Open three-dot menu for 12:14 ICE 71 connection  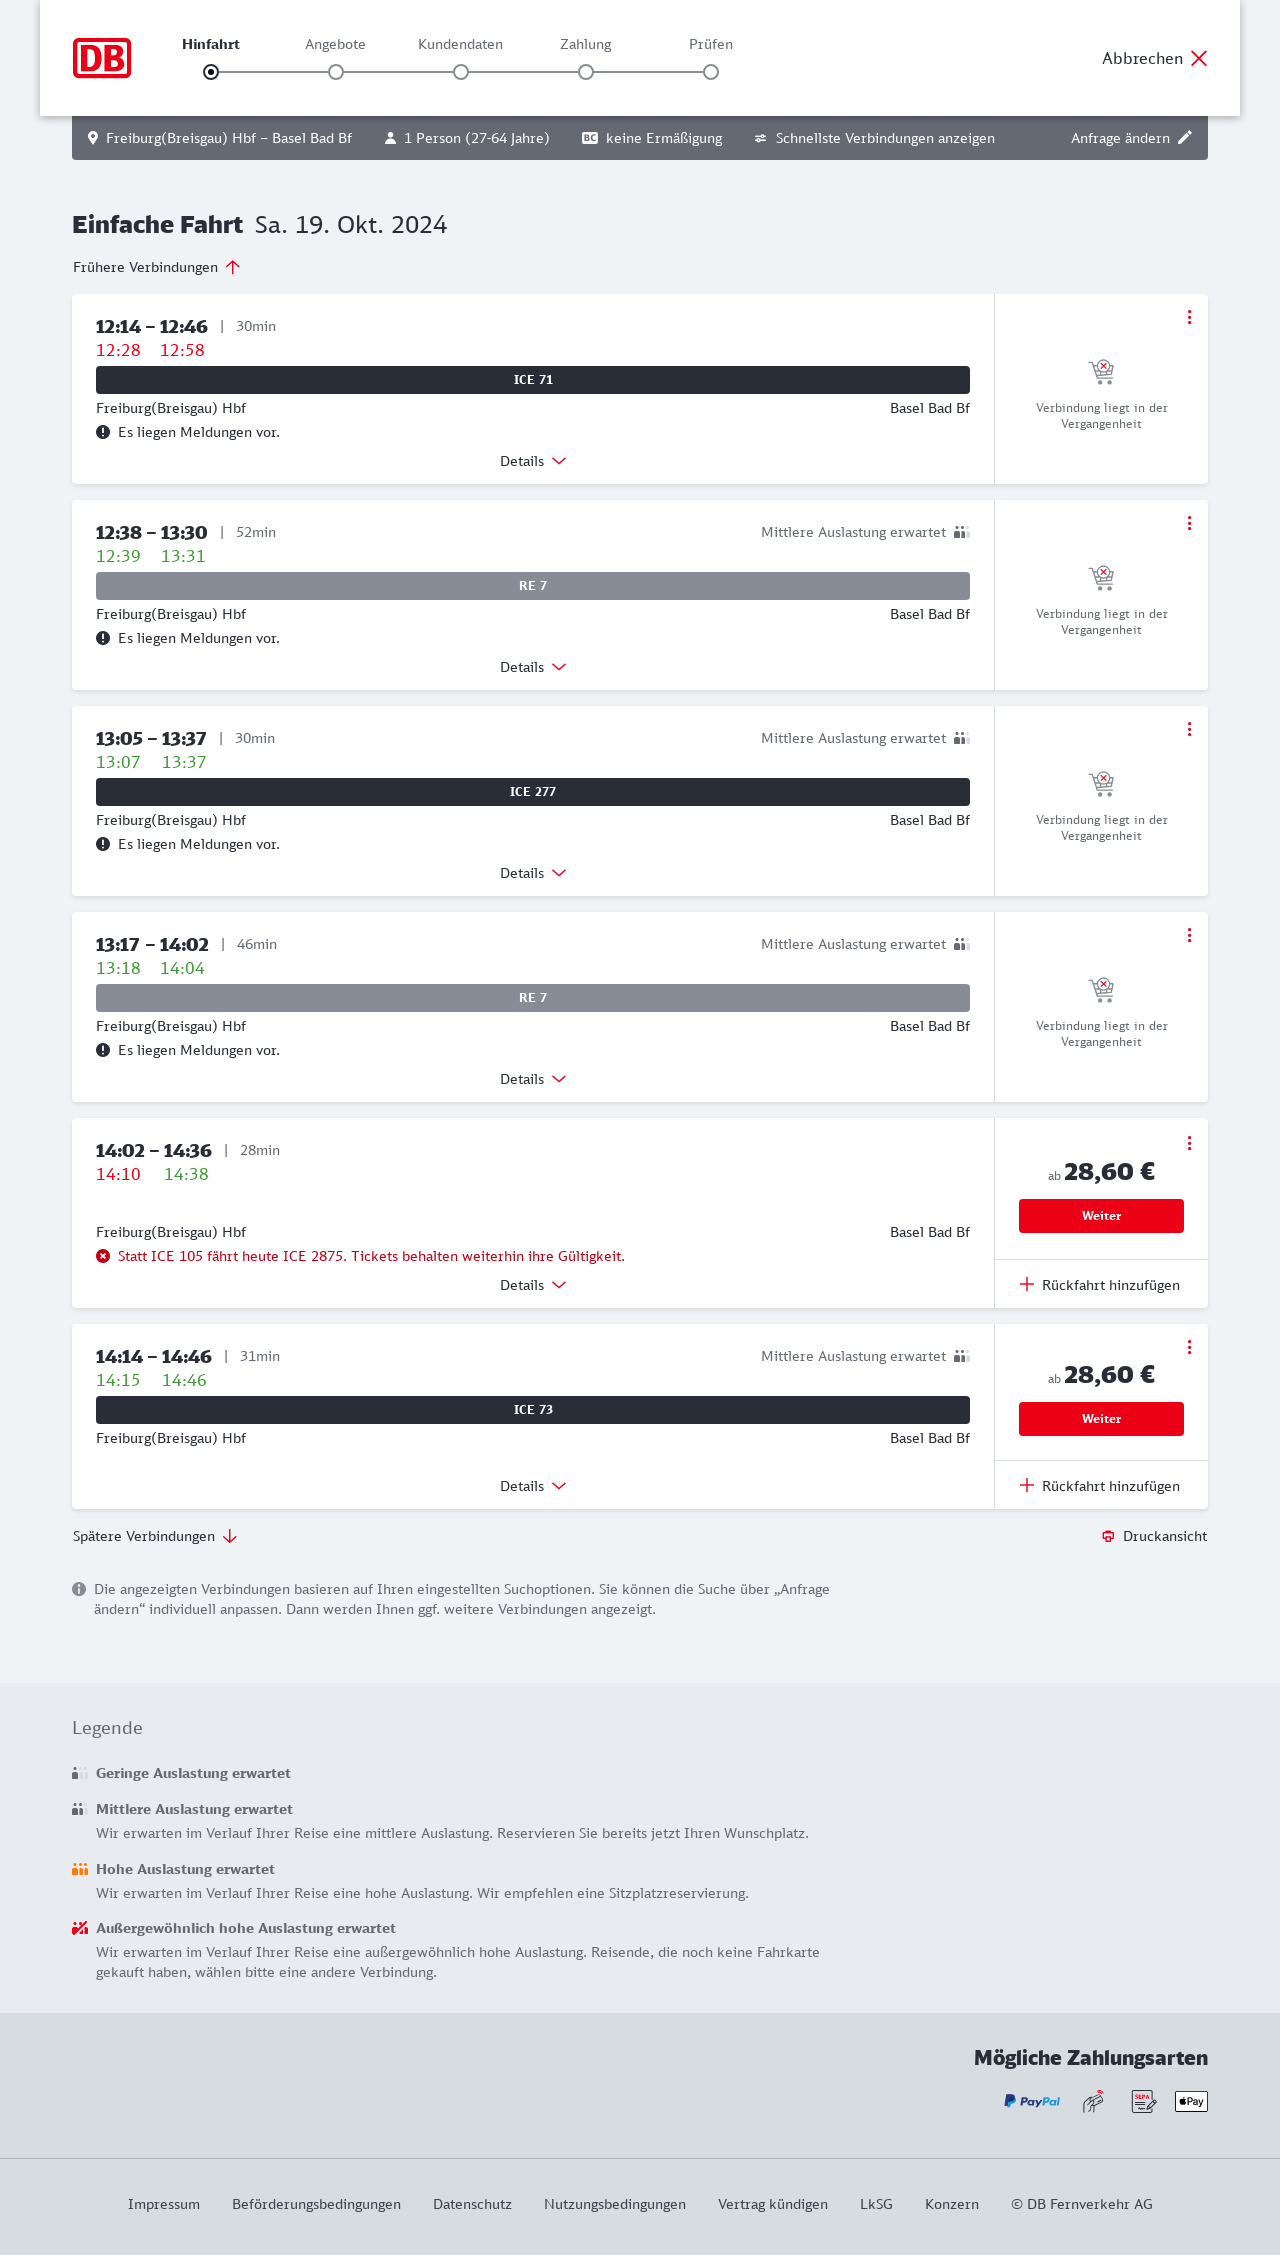(x=1189, y=317)
